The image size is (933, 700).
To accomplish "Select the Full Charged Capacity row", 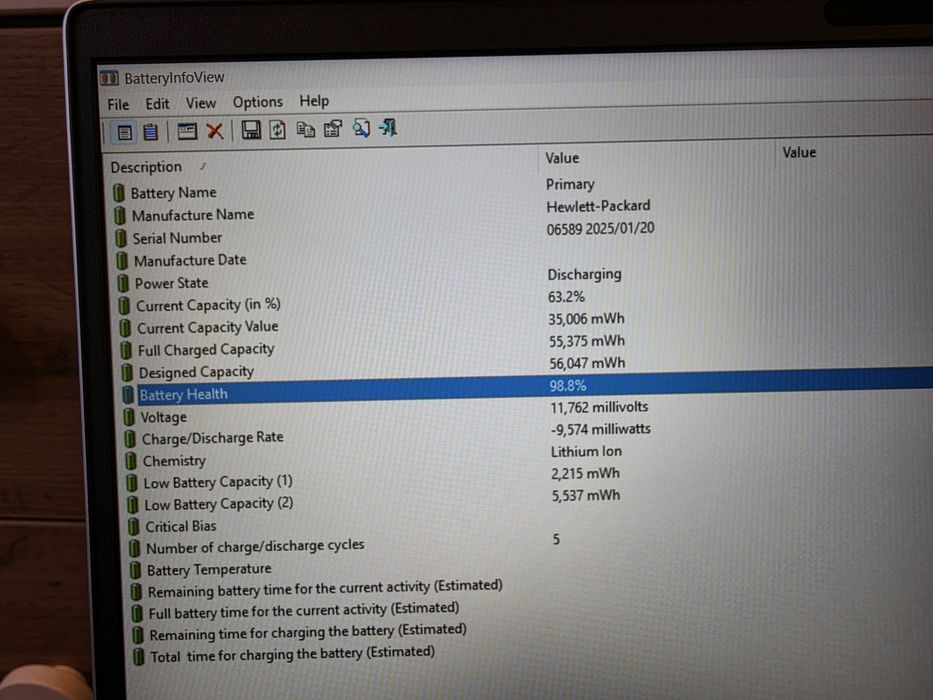I will [206, 350].
